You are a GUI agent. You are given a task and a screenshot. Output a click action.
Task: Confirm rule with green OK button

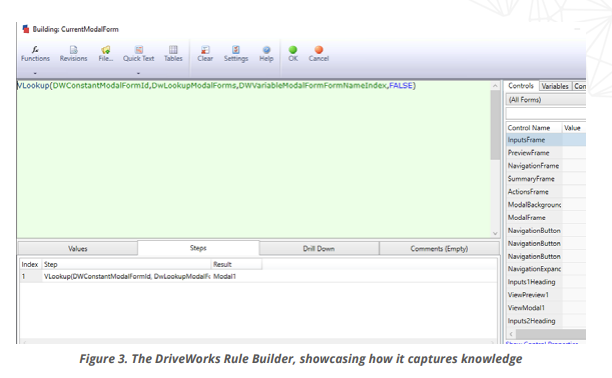[x=293, y=54]
